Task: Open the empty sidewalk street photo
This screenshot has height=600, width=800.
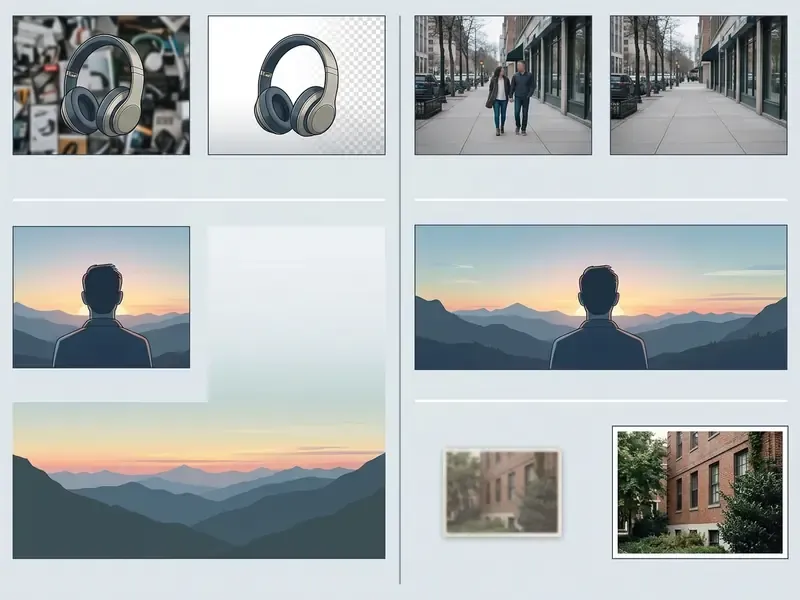Action: pyautogui.click(x=698, y=85)
